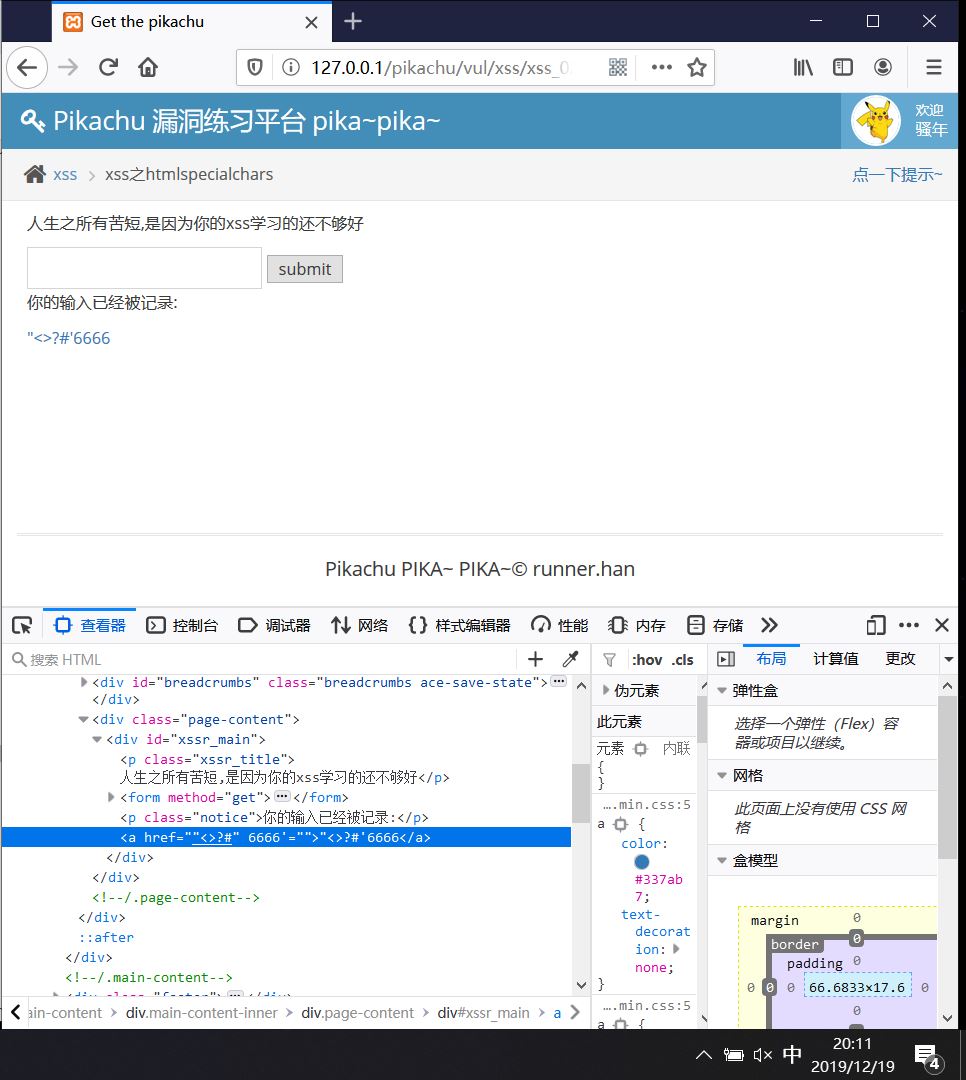
Task: Switch to the 控制台 console tab
Action: (x=183, y=625)
